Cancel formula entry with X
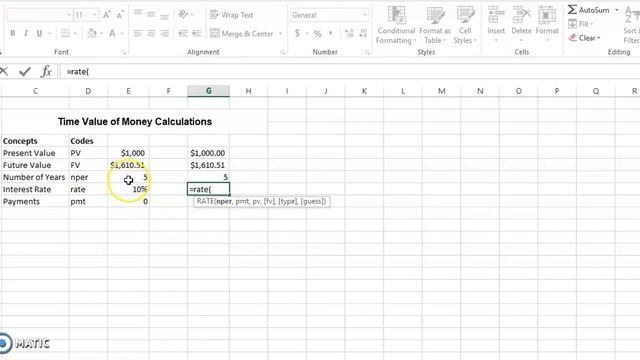 tap(4, 71)
